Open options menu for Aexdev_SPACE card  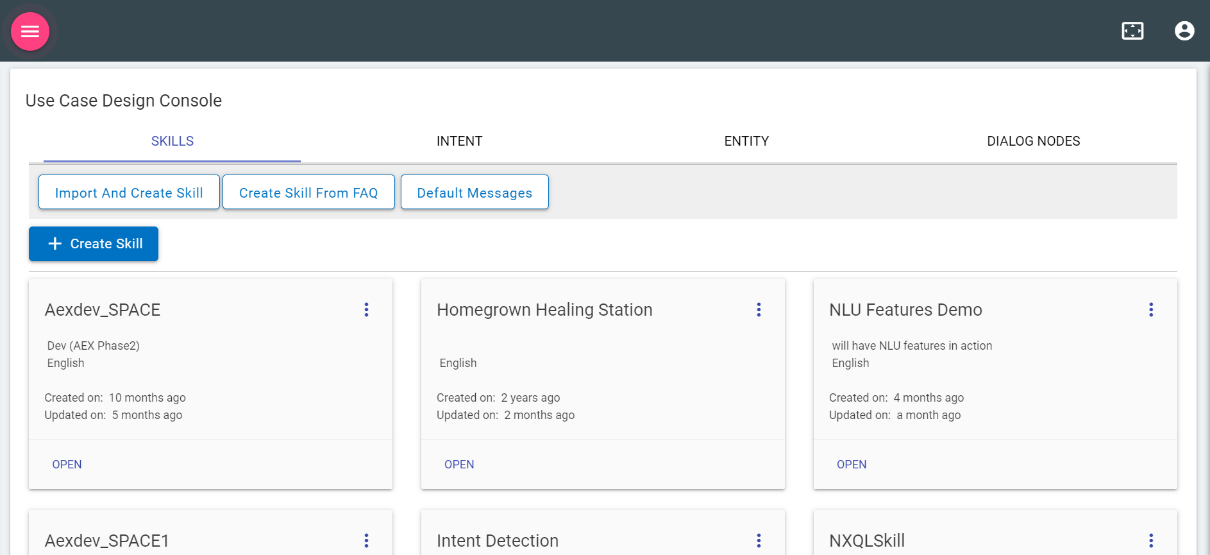[366, 310]
